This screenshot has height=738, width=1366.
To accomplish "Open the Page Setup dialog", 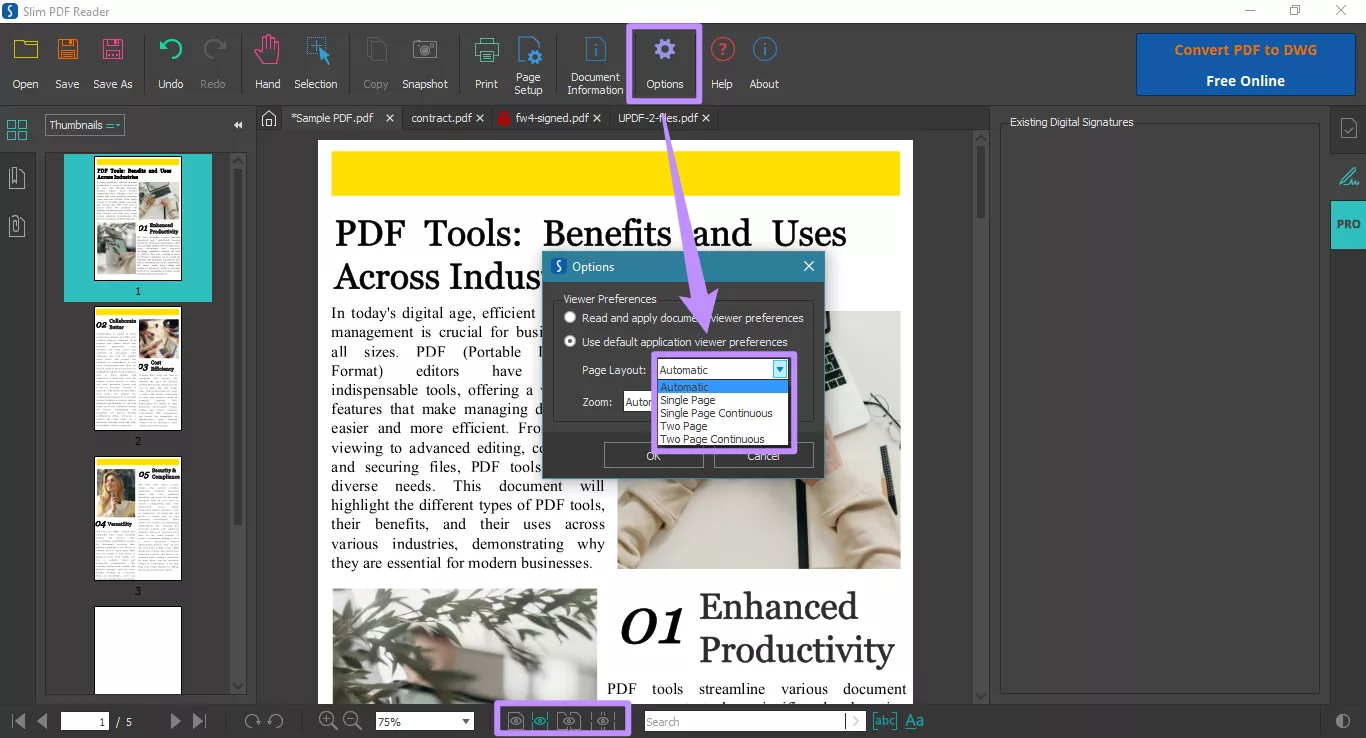I will (528, 60).
